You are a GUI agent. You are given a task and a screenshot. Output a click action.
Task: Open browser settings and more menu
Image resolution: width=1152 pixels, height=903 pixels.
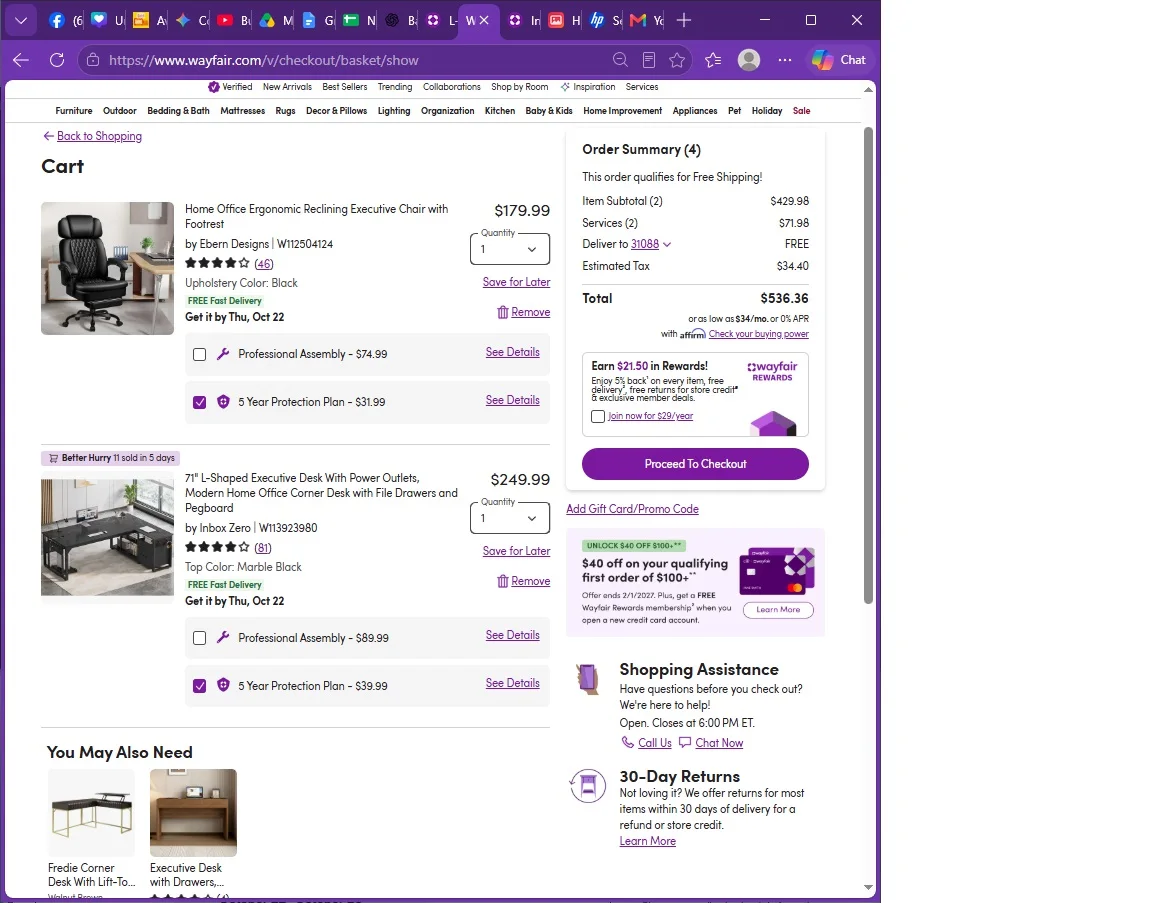tap(785, 60)
